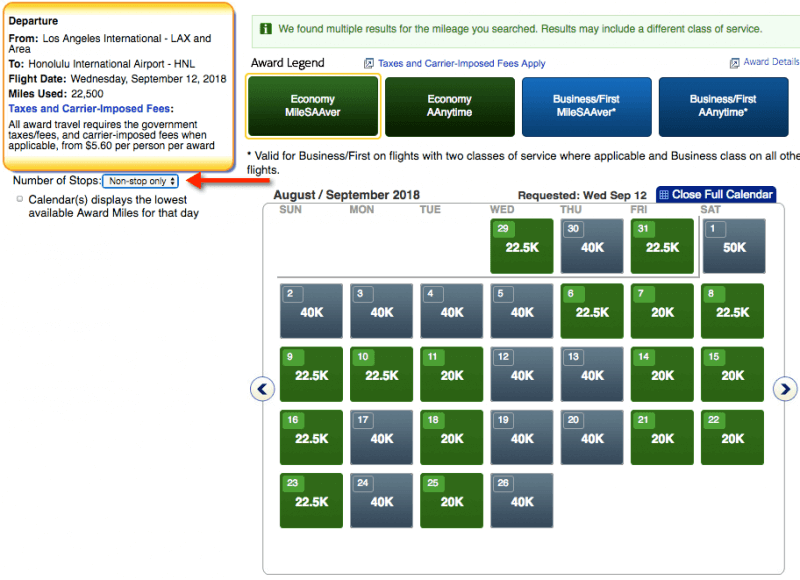Open the Award Details link
Image resolution: width=800 pixels, height=580 pixels.
tap(771, 62)
